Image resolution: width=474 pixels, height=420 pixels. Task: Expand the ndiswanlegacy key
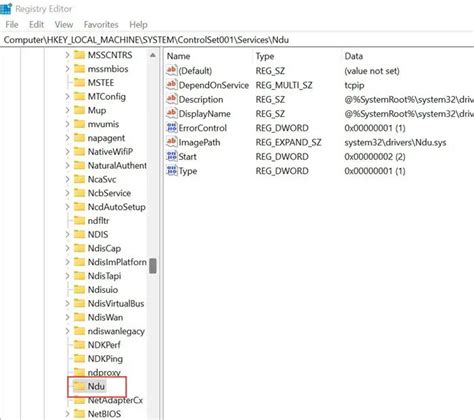pos(67,331)
